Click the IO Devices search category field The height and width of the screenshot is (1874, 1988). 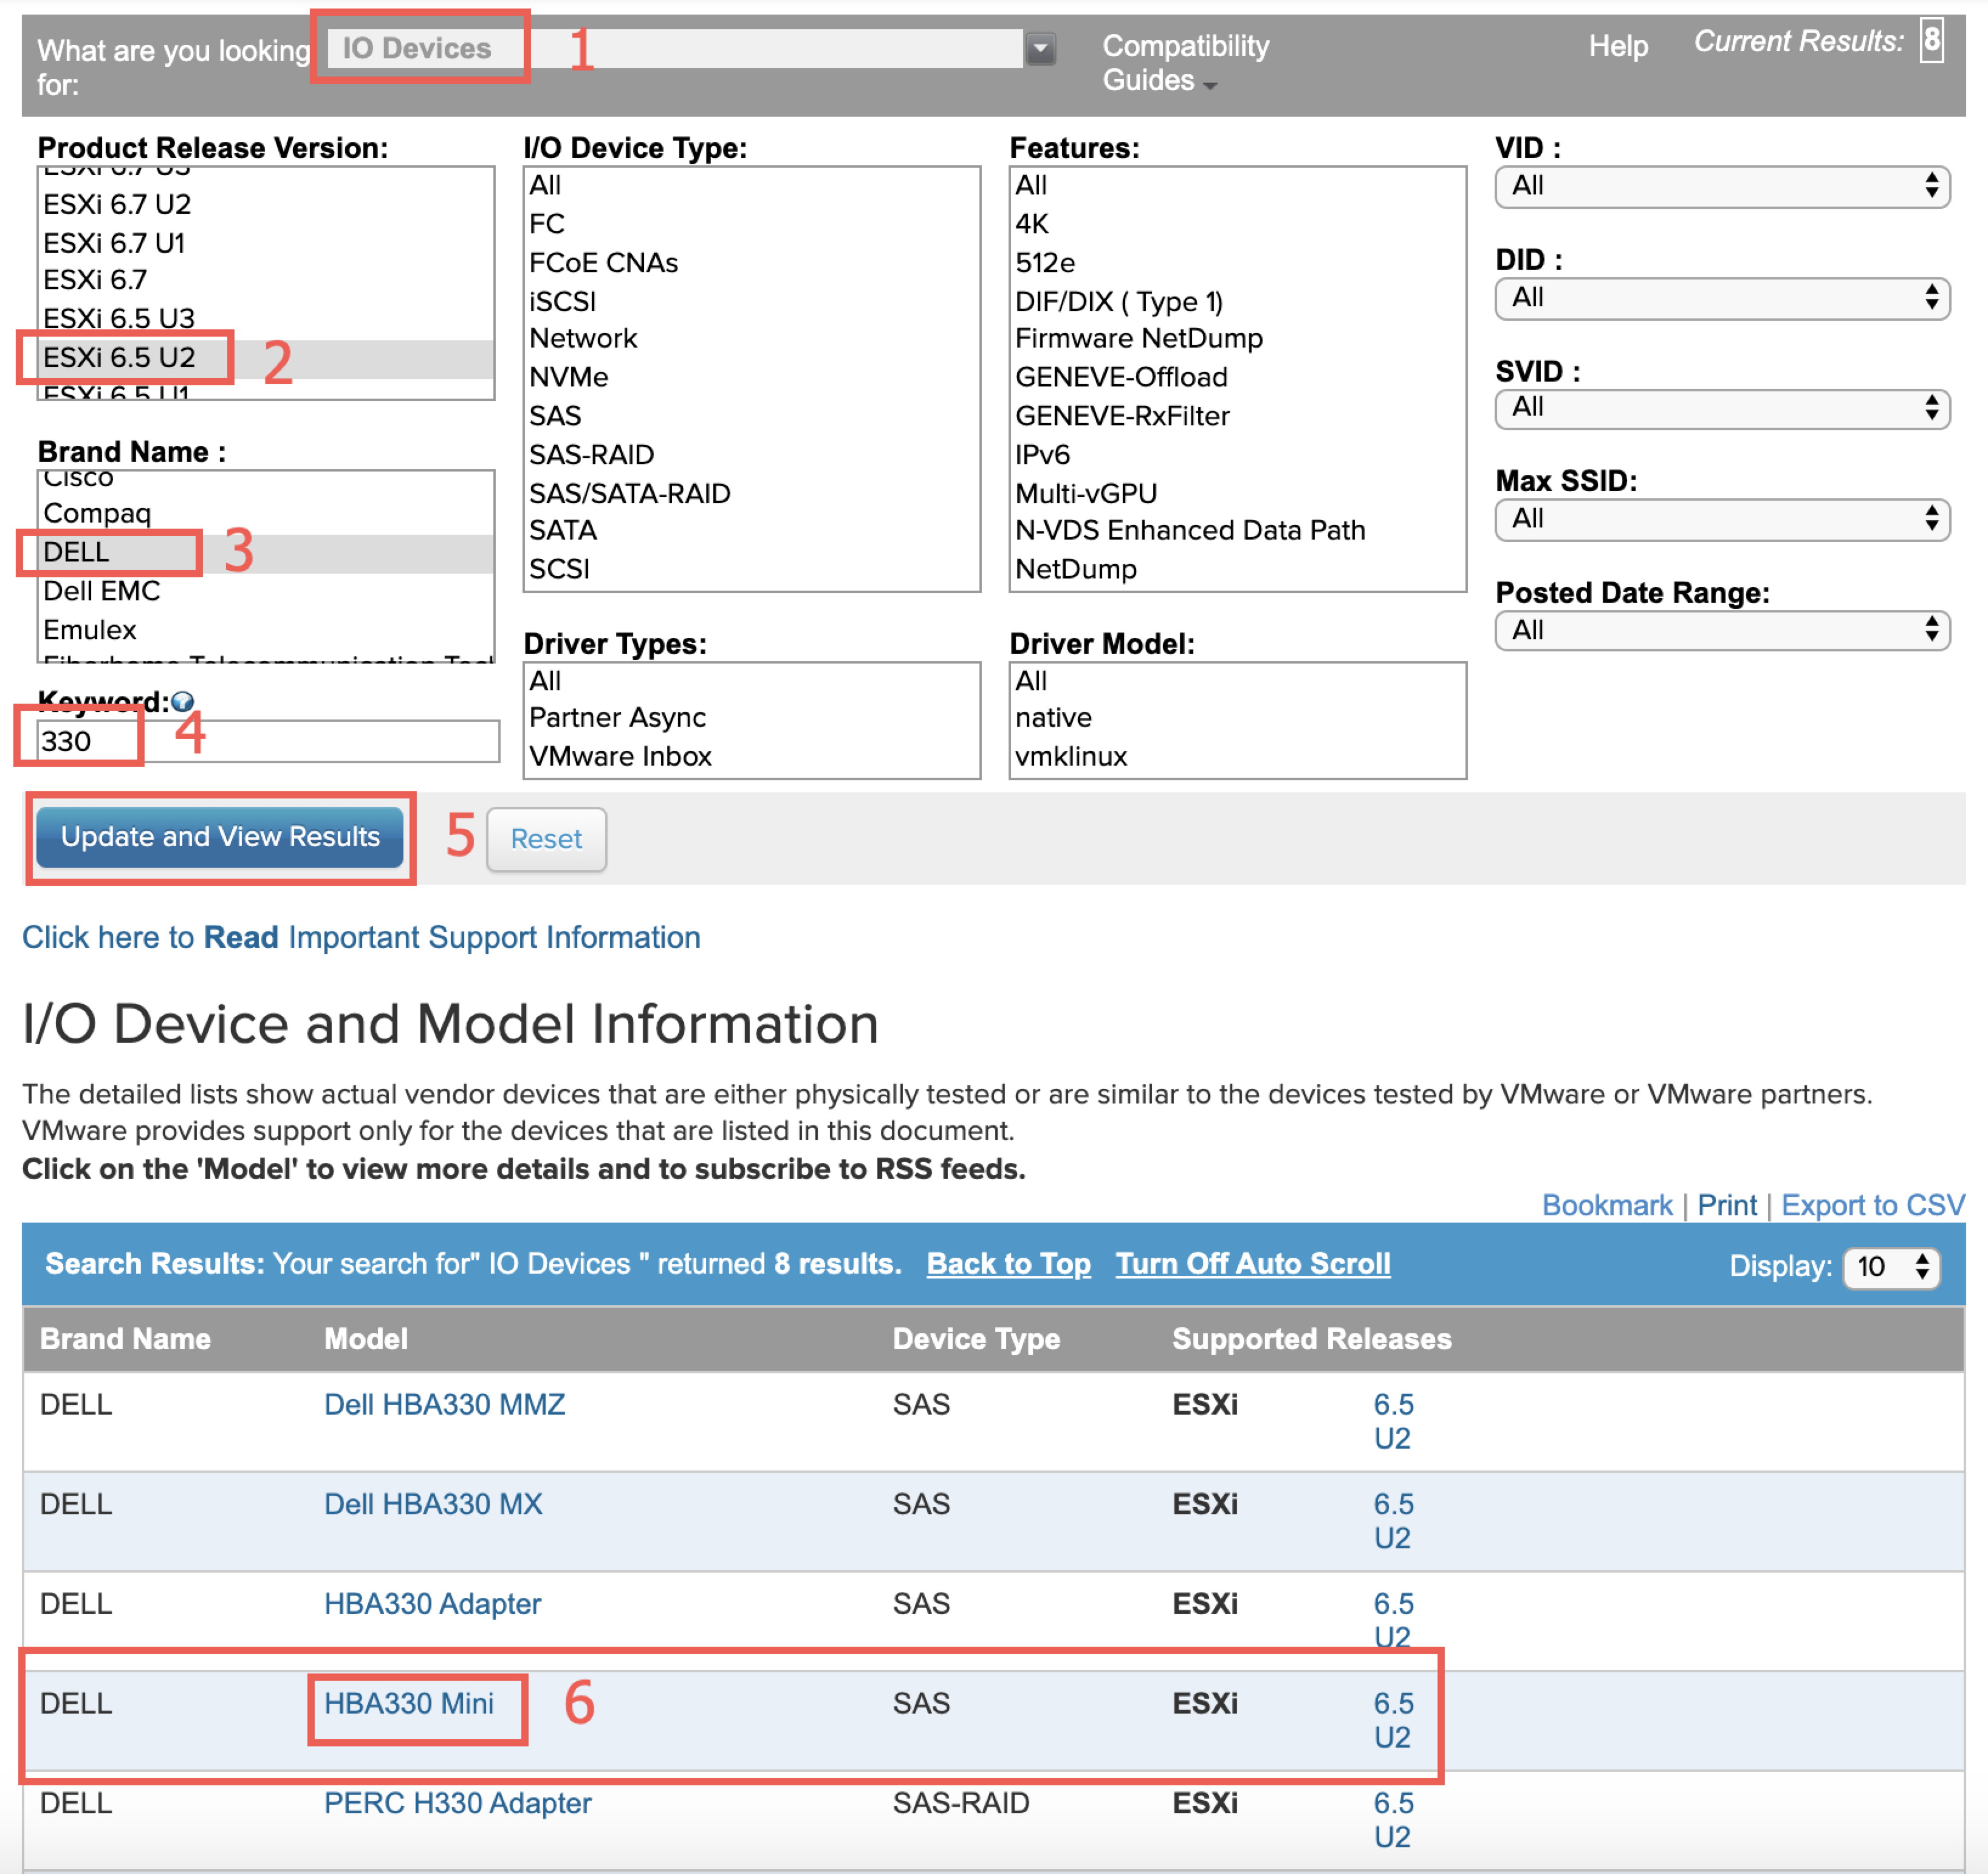click(675, 48)
